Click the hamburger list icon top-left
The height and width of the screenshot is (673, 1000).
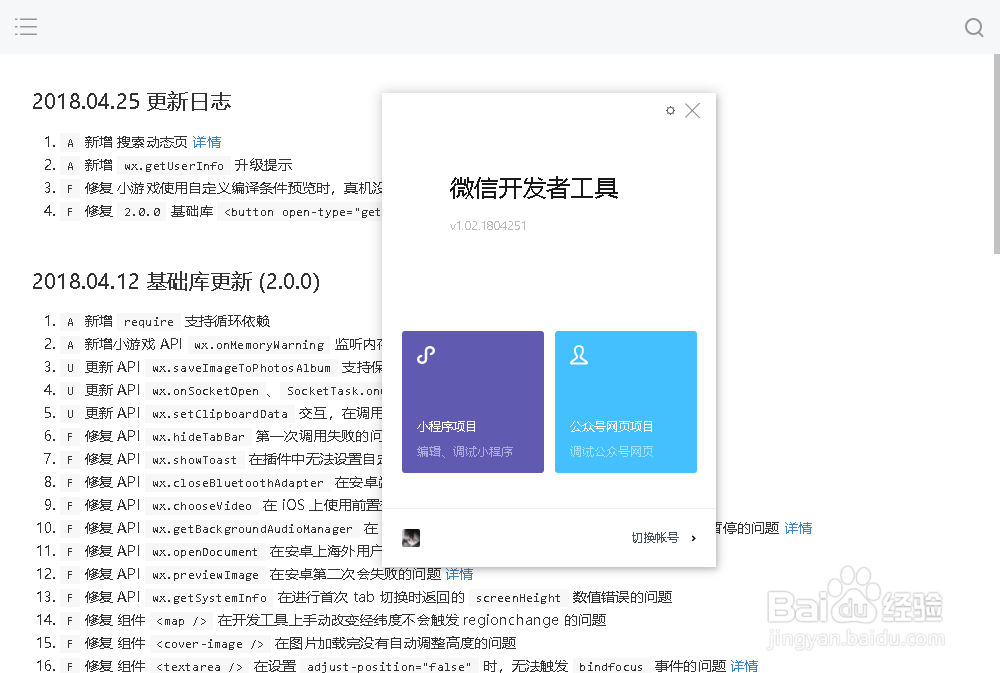click(x=26, y=26)
